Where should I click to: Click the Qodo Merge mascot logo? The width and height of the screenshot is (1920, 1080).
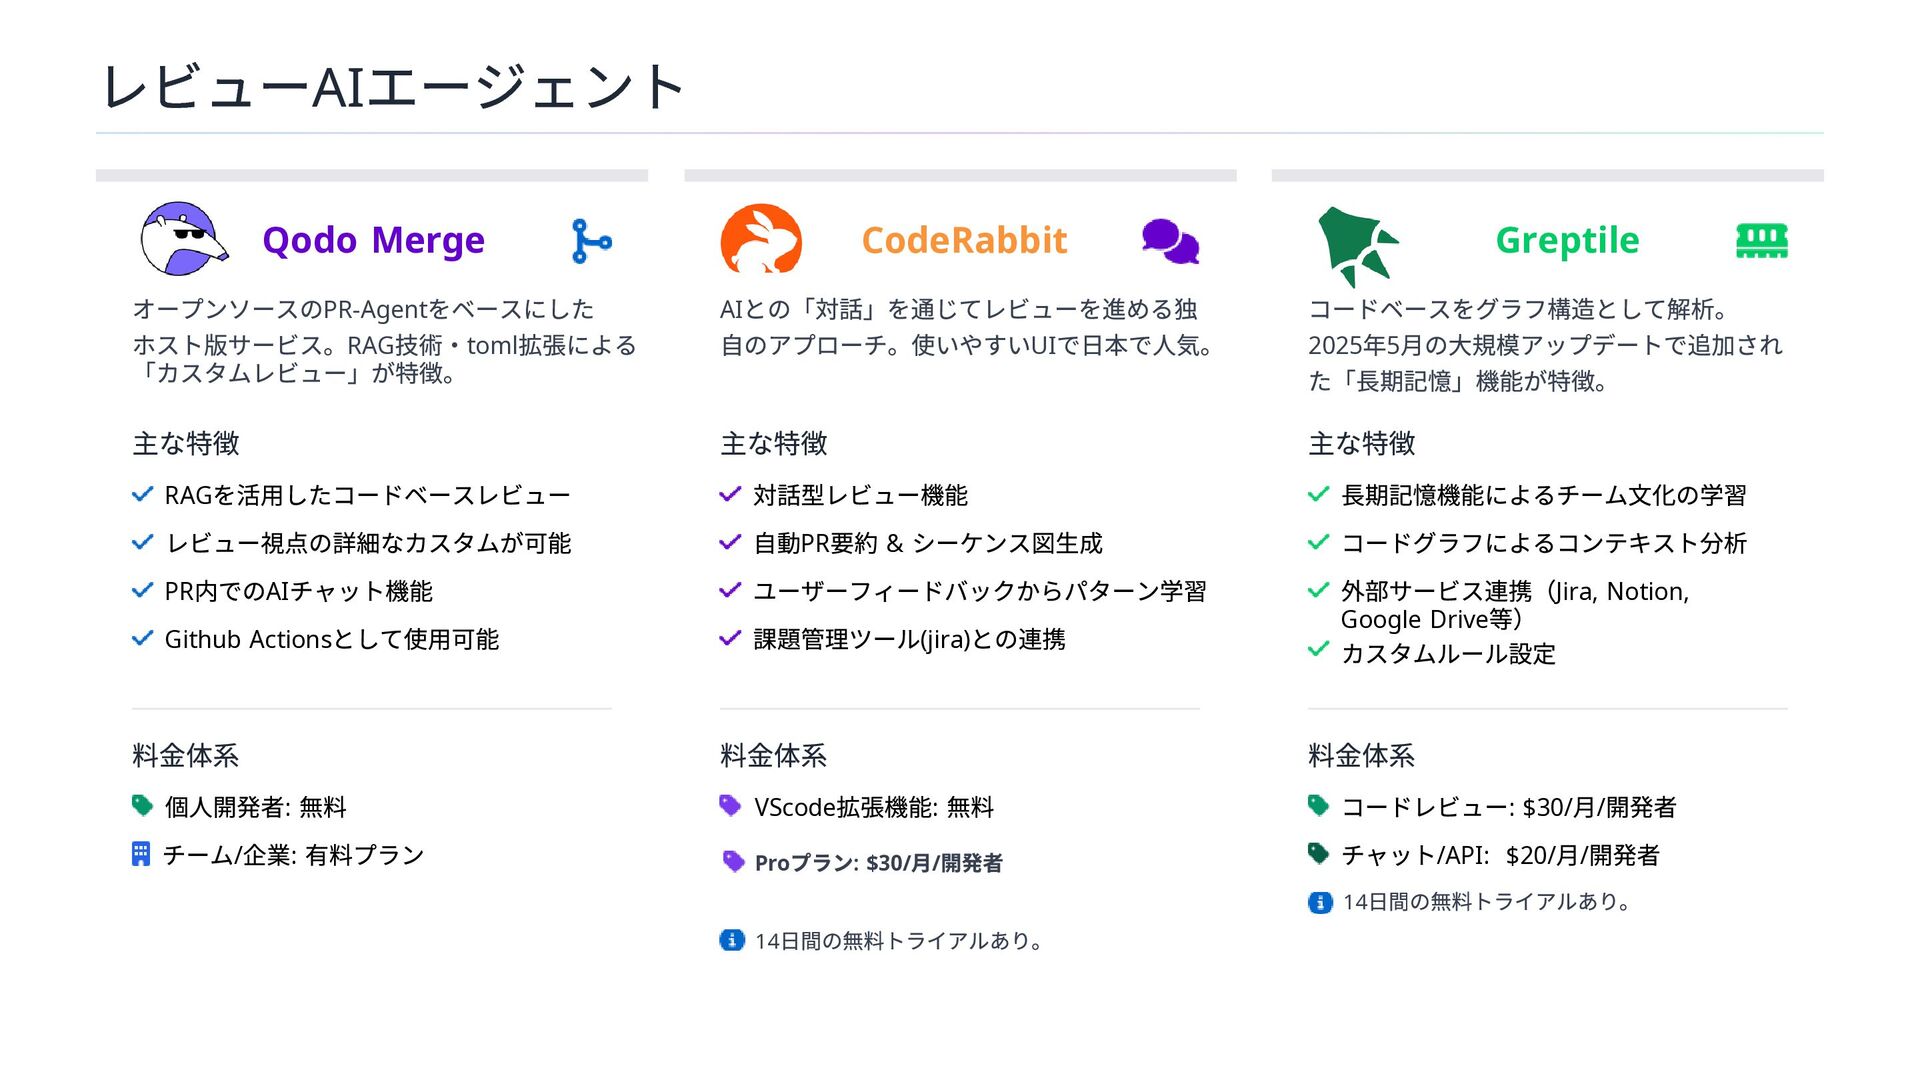coord(184,239)
